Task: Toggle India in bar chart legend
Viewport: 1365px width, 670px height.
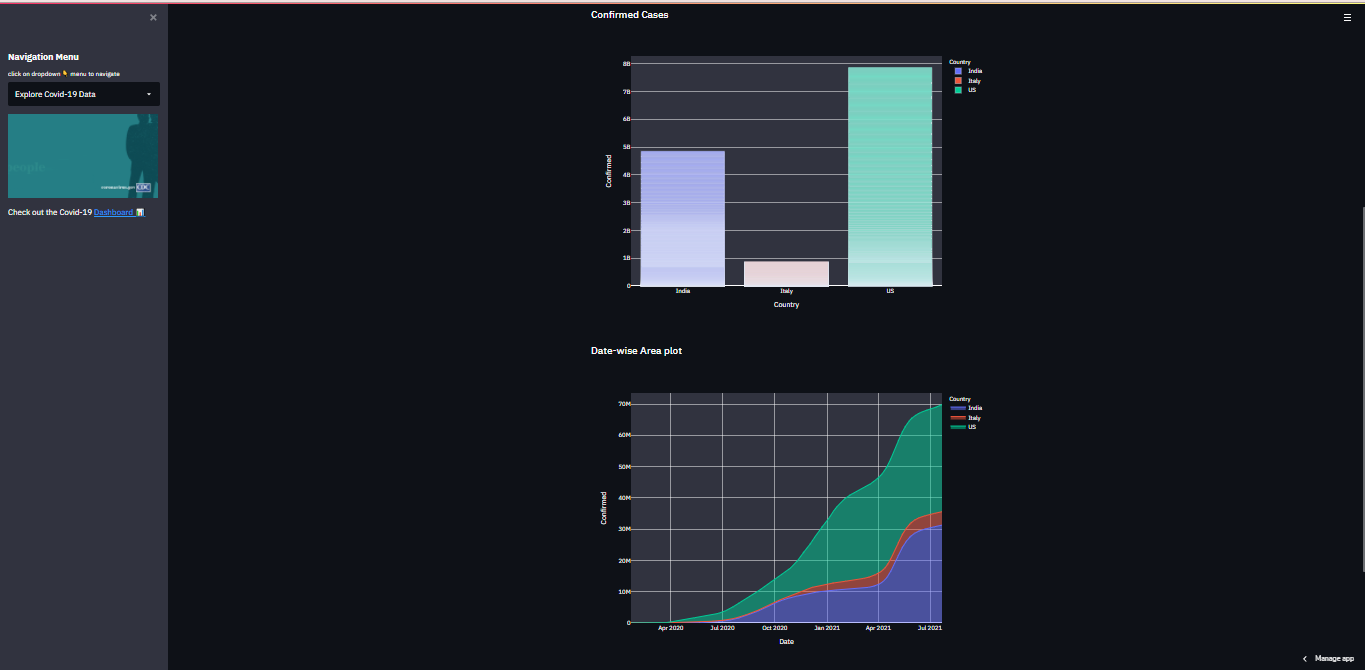Action: tap(968, 71)
